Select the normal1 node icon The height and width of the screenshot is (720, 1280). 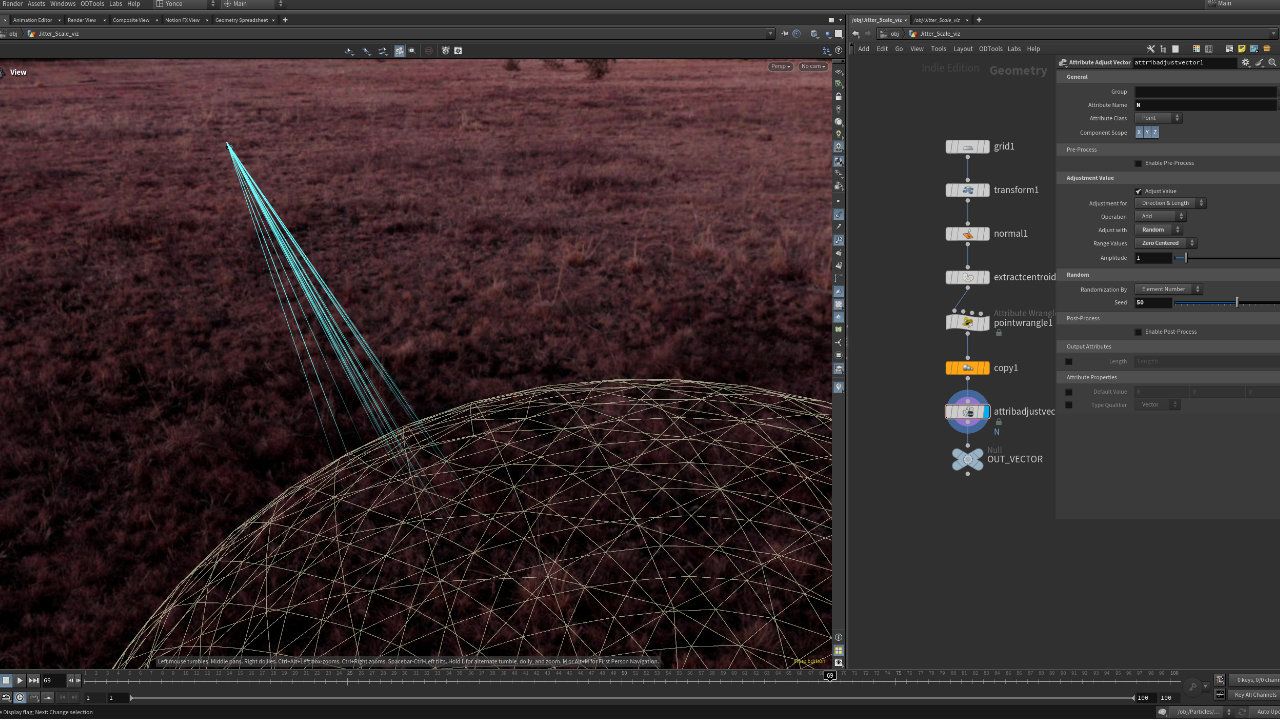click(967, 234)
